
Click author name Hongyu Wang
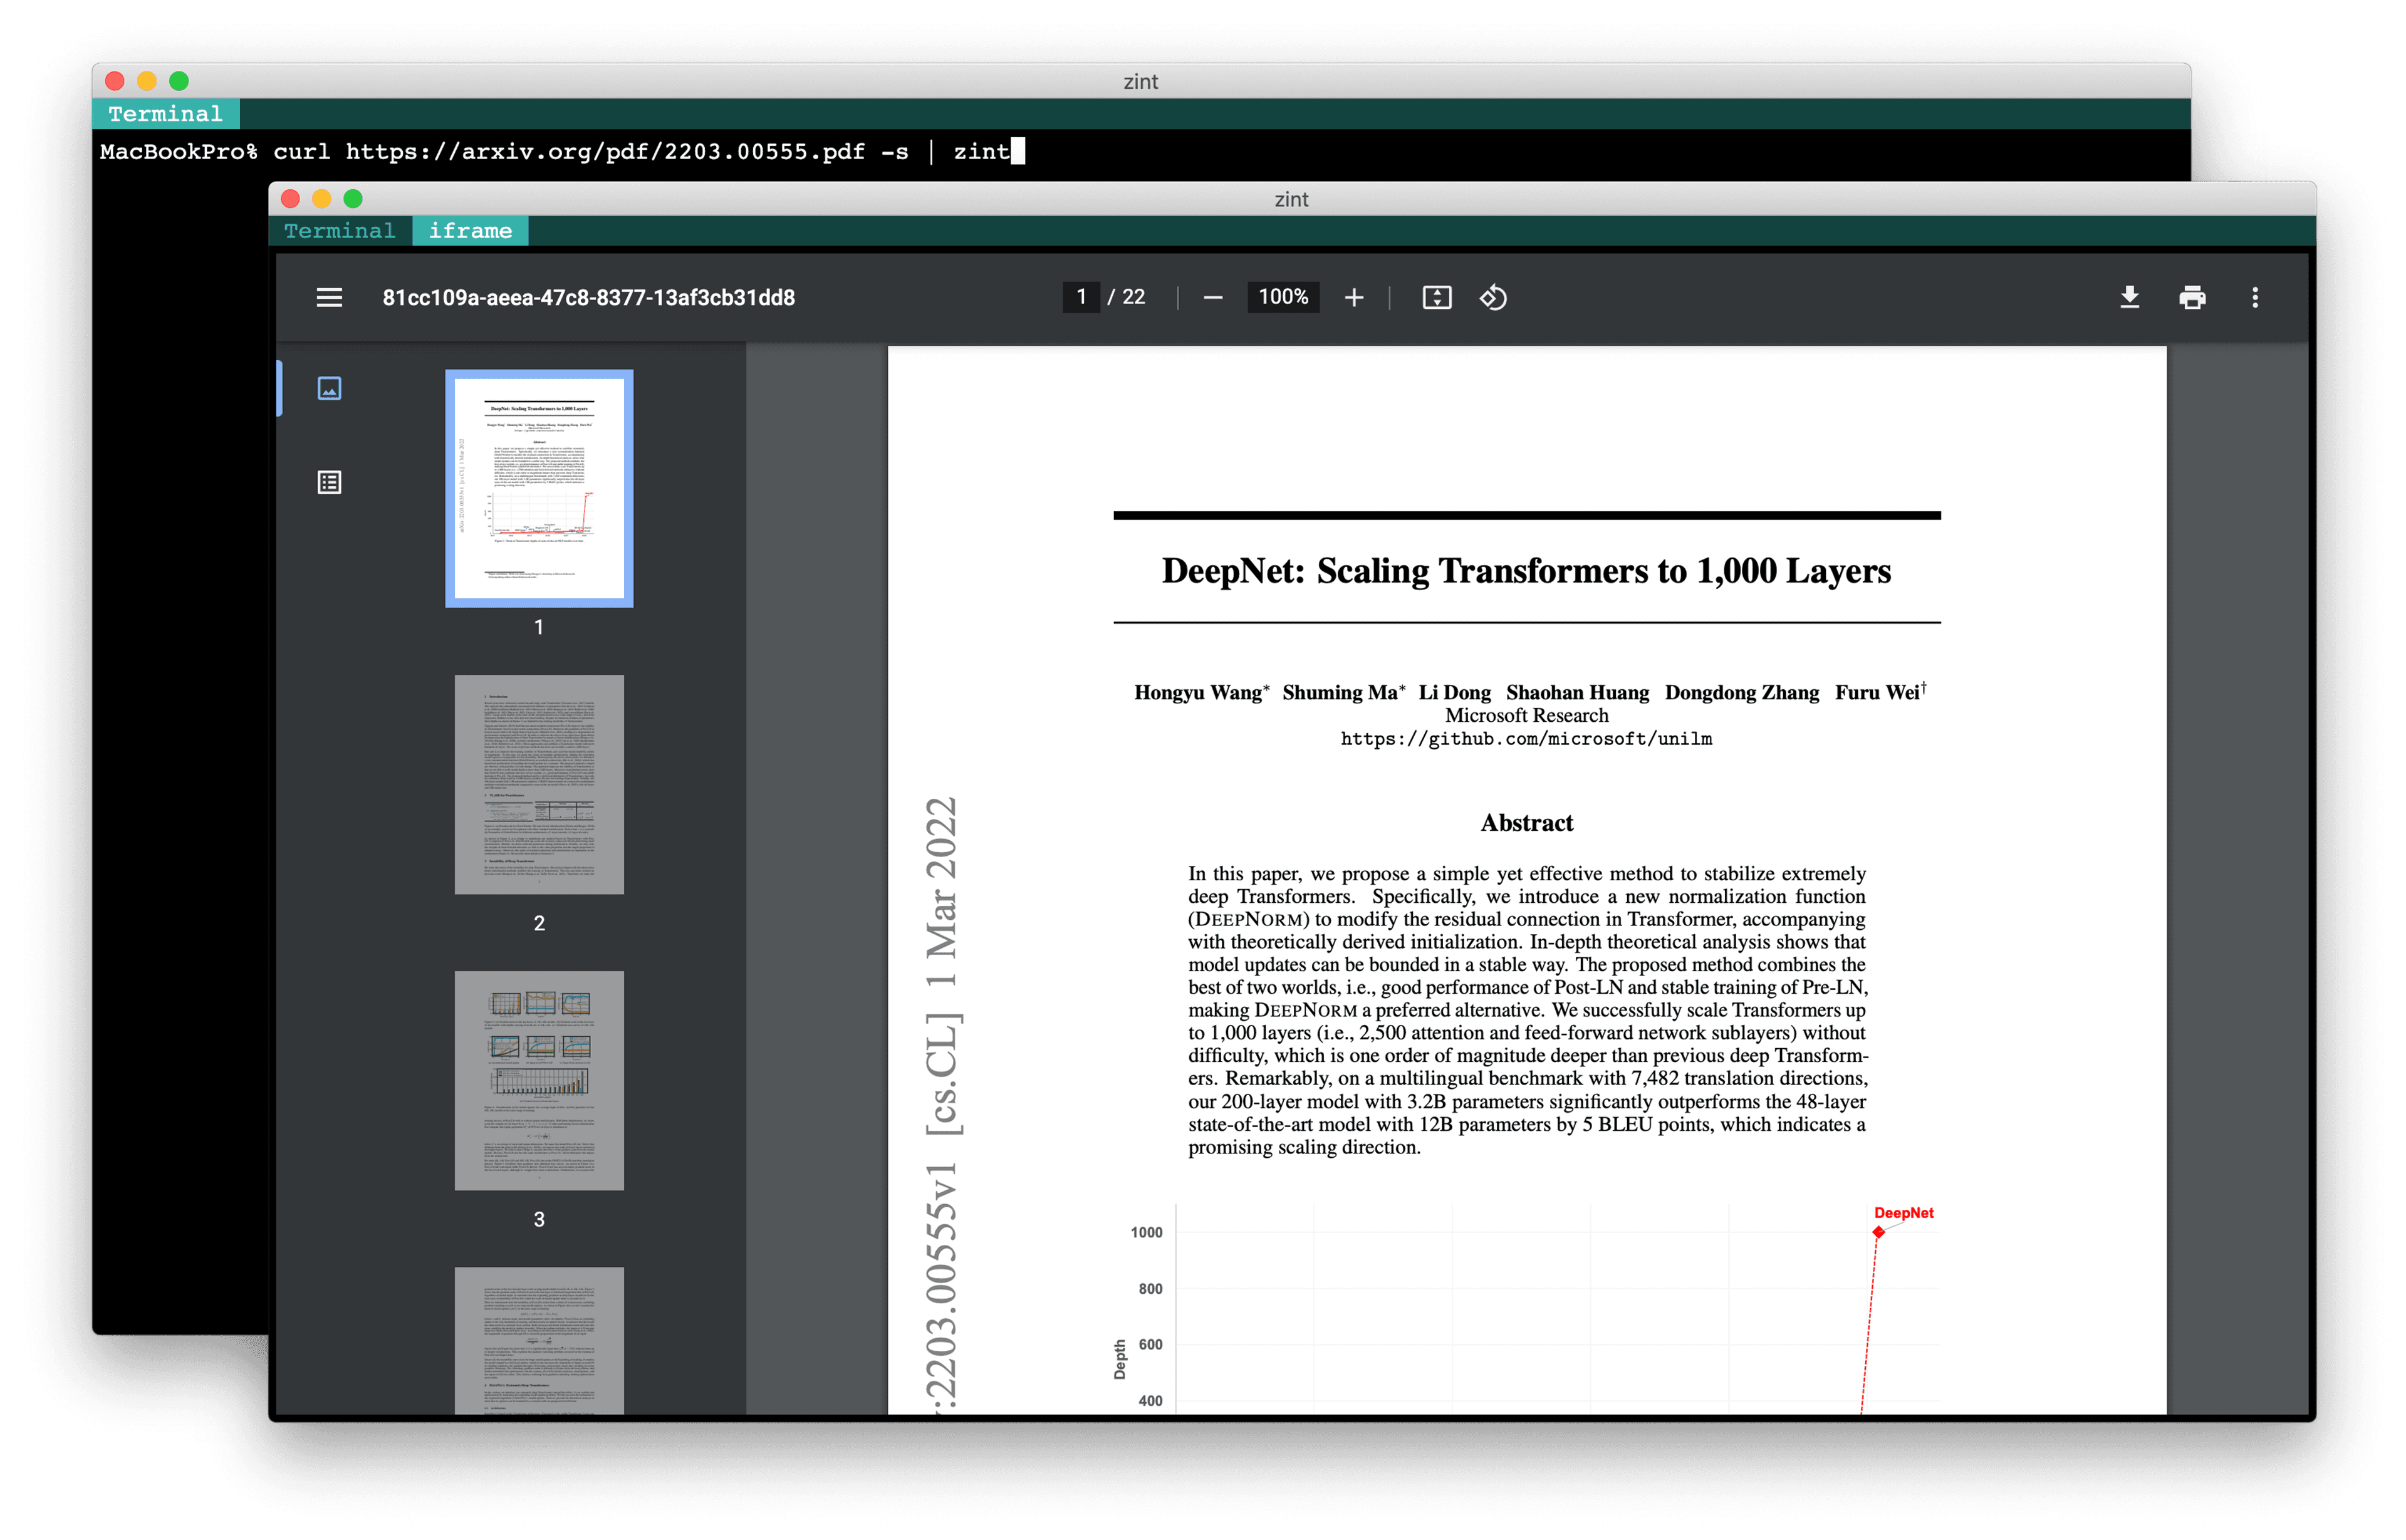(x=1198, y=692)
